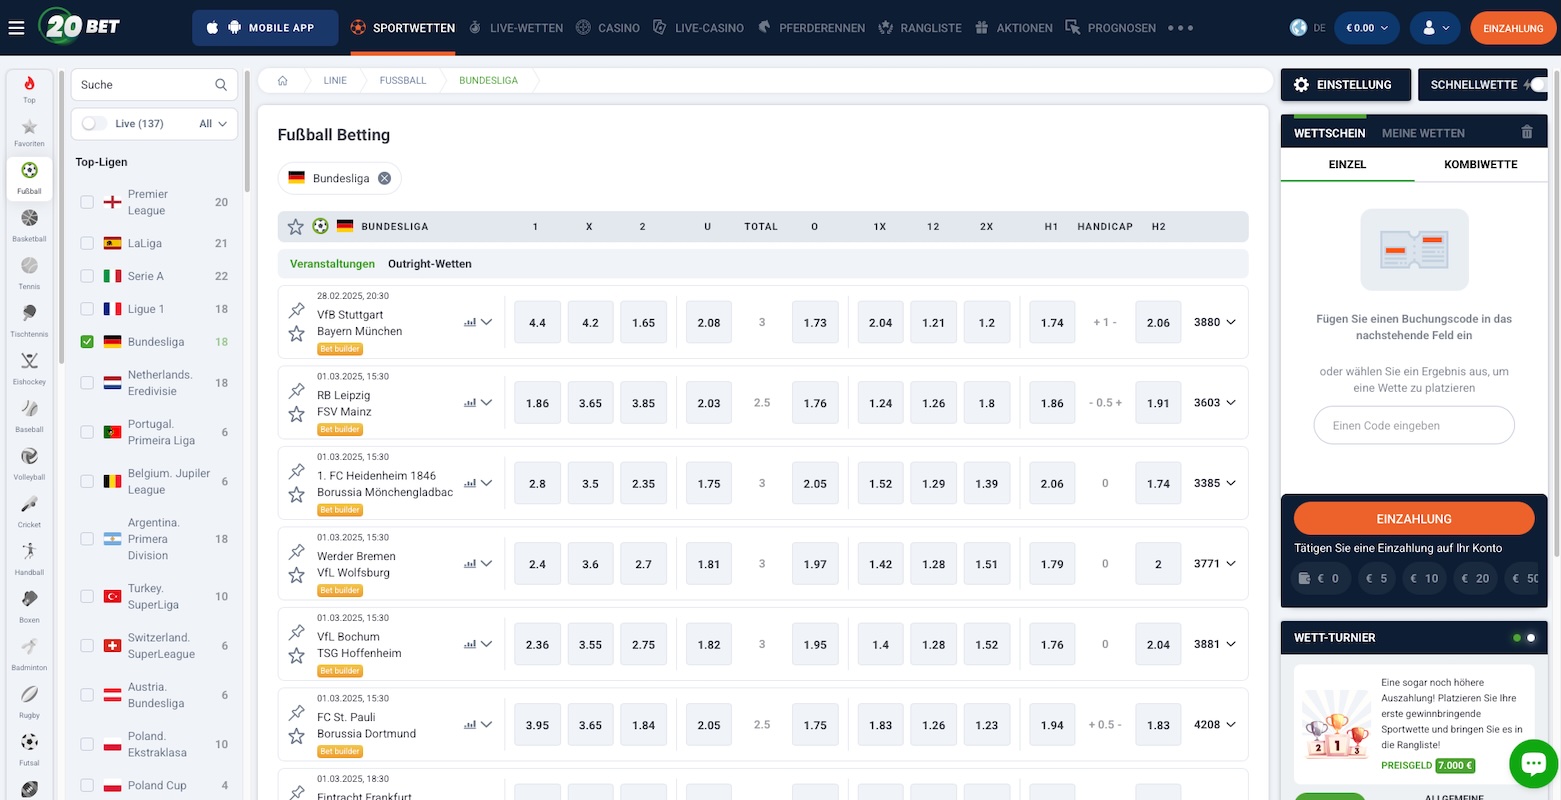Click the Einen Code eingeben field

point(1414,425)
